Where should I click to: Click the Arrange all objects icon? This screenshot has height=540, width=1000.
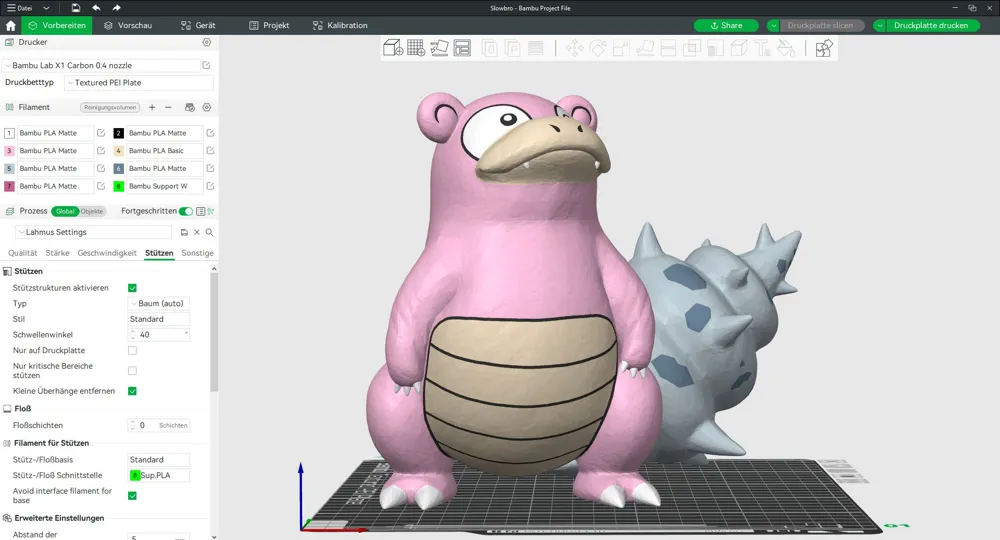click(x=462, y=48)
